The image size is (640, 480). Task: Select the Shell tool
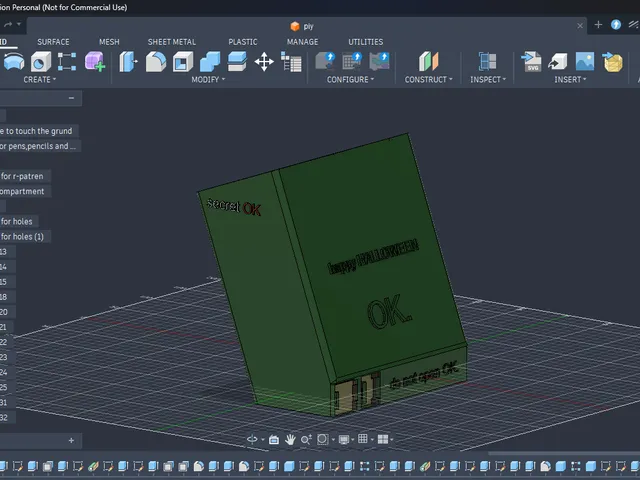[182, 62]
